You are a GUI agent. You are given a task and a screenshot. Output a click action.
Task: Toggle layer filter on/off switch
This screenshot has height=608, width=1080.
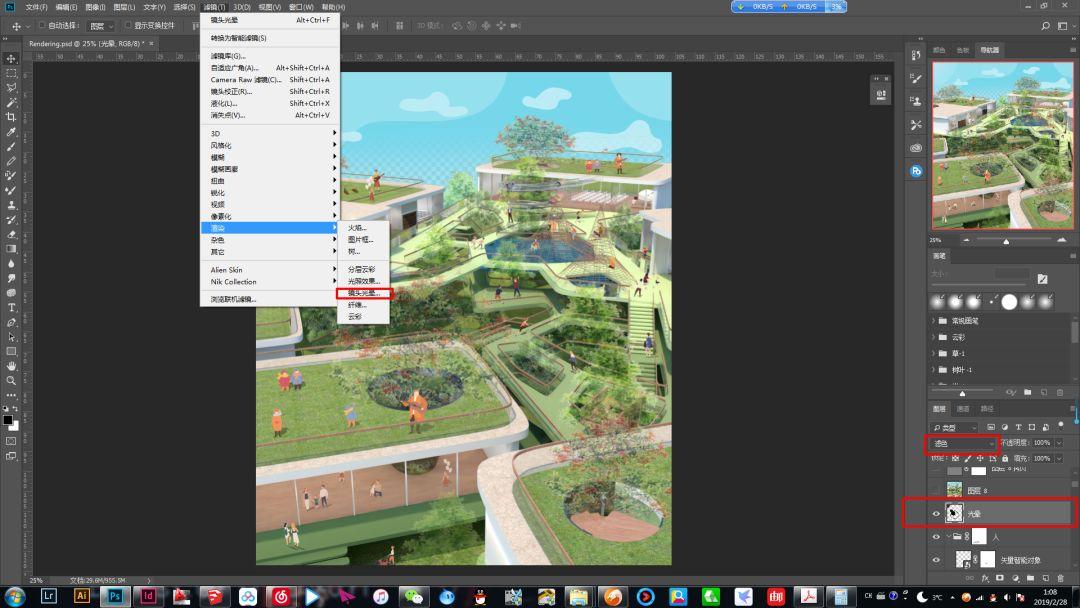[1061, 425]
